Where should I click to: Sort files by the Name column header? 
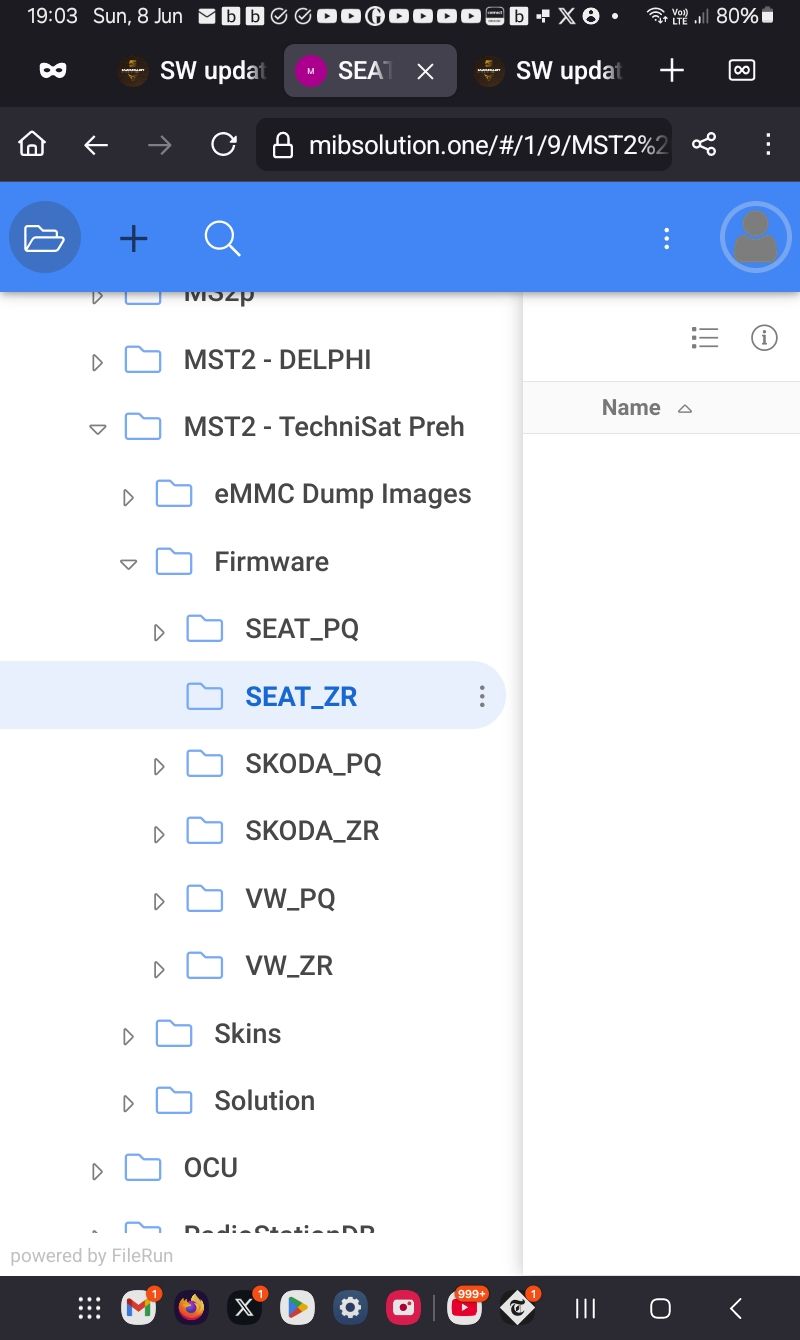[x=631, y=408]
